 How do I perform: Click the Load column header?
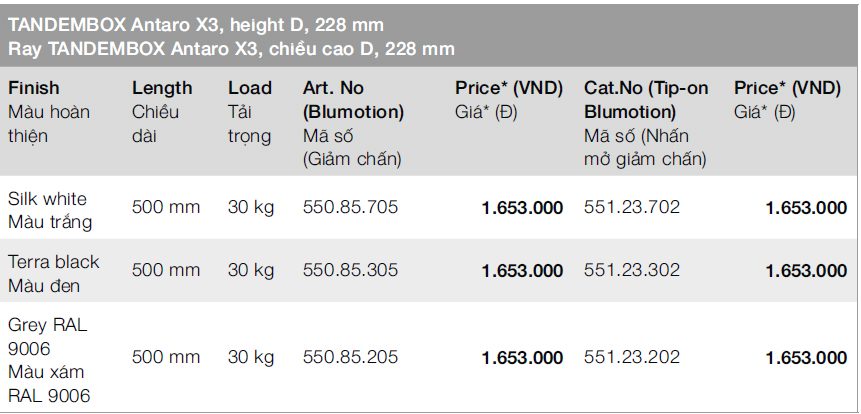249,88
